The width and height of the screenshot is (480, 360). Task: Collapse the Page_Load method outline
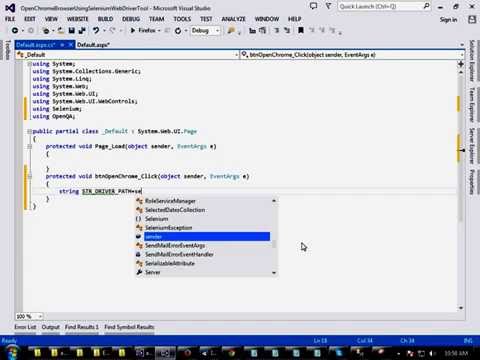coord(29,146)
